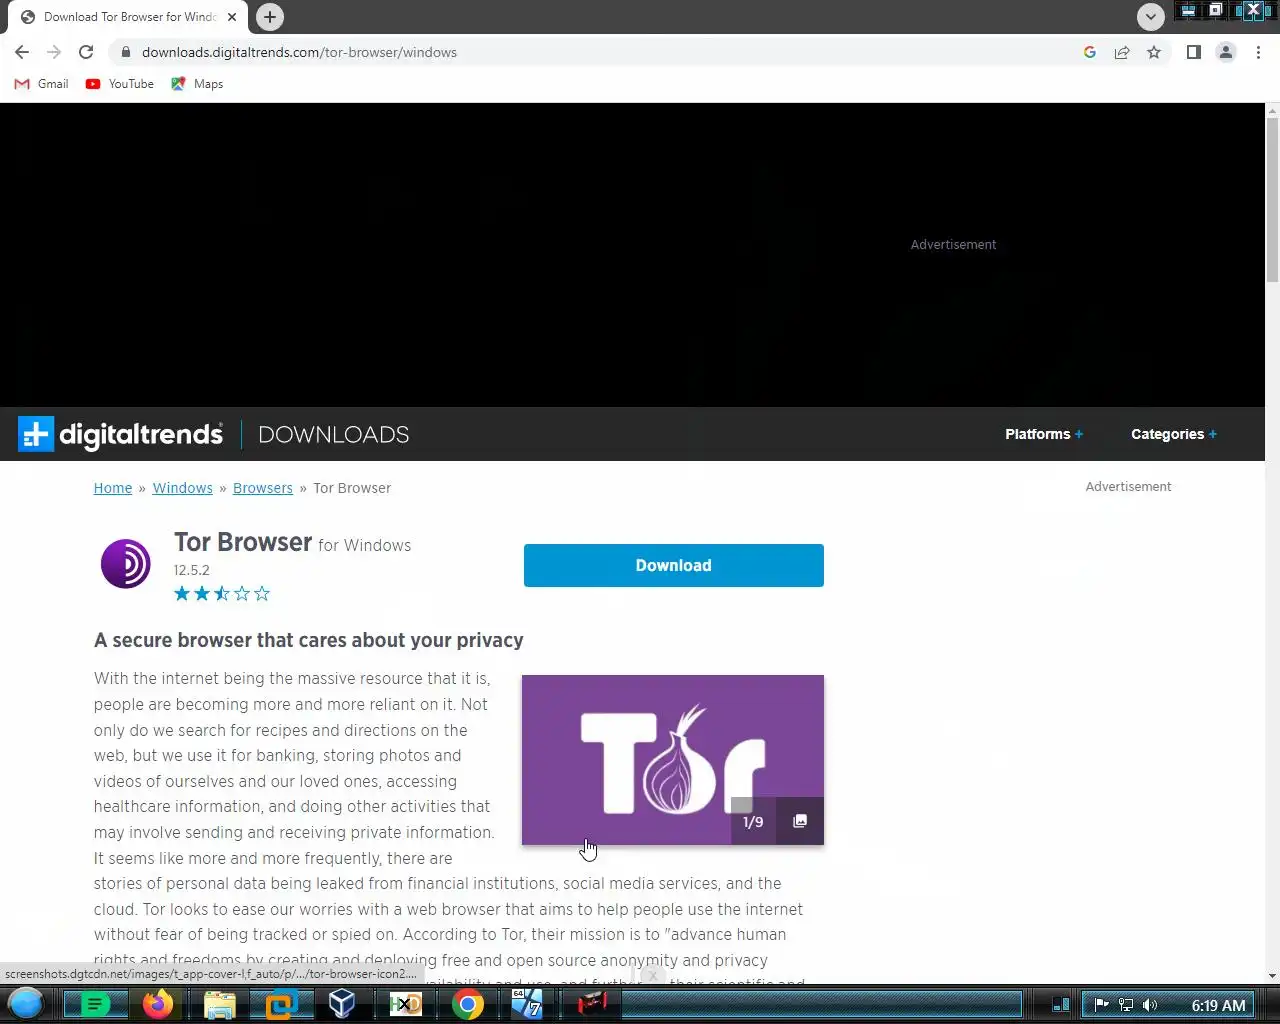
Task: Click the address bar URL field
Action: coord(600,52)
